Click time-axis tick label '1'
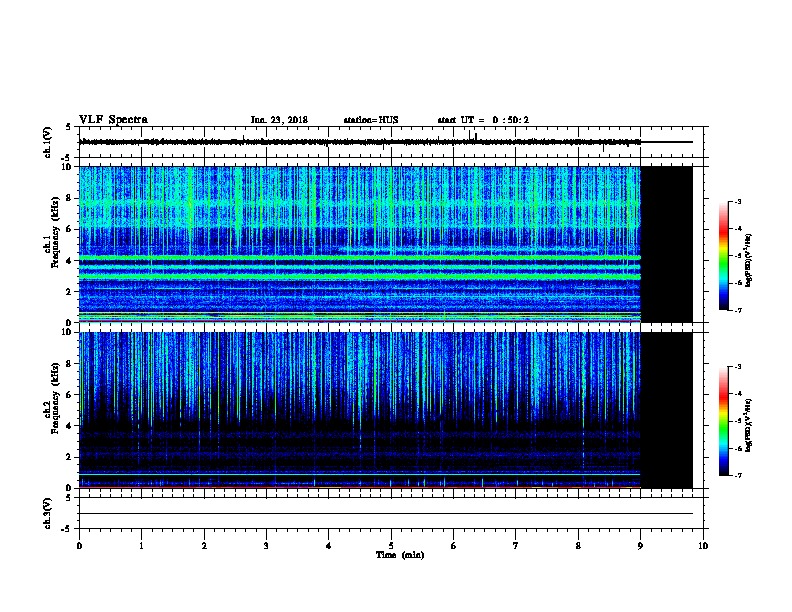The image size is (792, 612). (141, 546)
